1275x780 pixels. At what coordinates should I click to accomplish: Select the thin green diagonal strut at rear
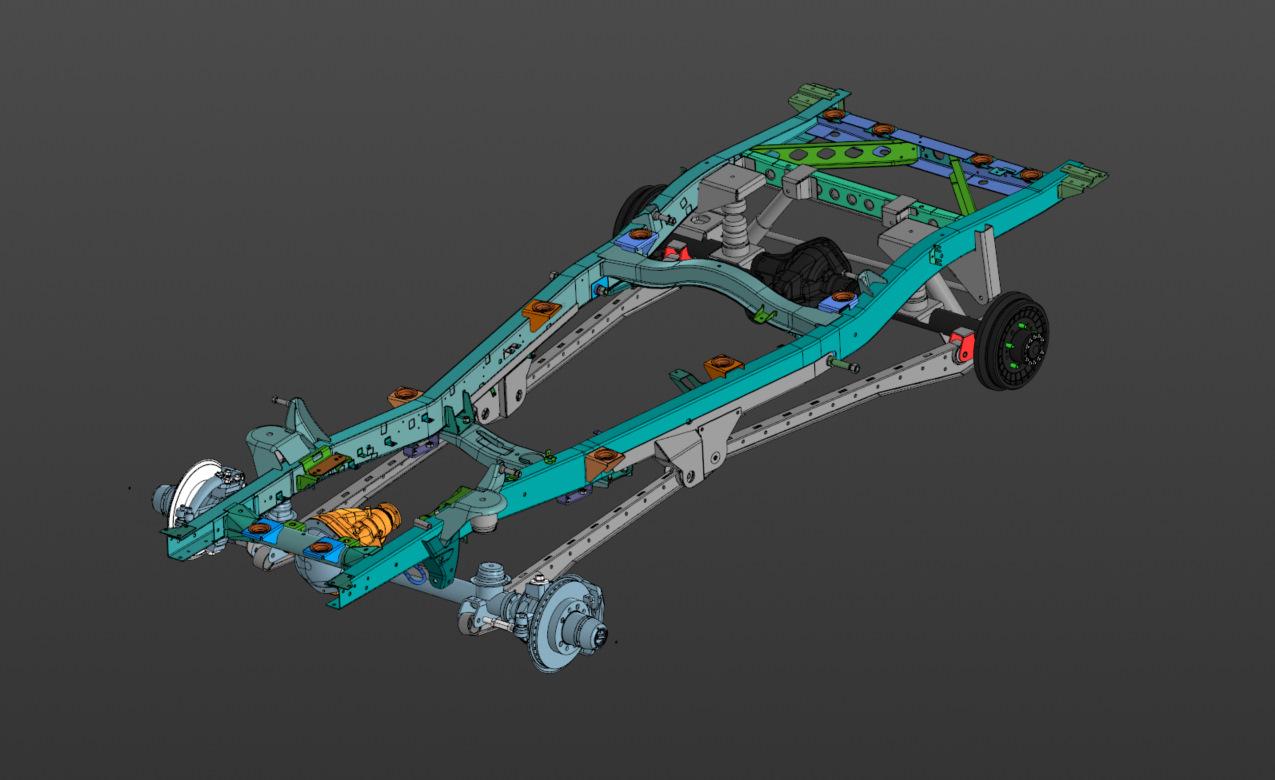tap(962, 188)
